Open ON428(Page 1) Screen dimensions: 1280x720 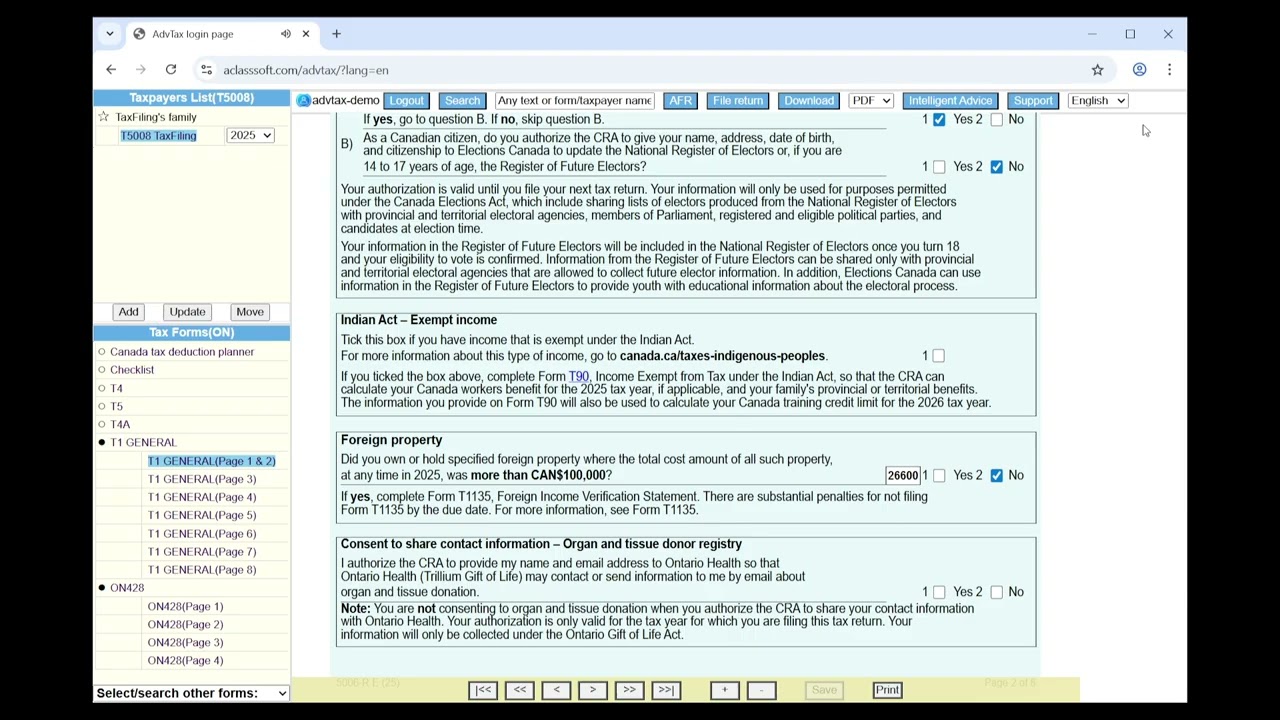pos(185,606)
